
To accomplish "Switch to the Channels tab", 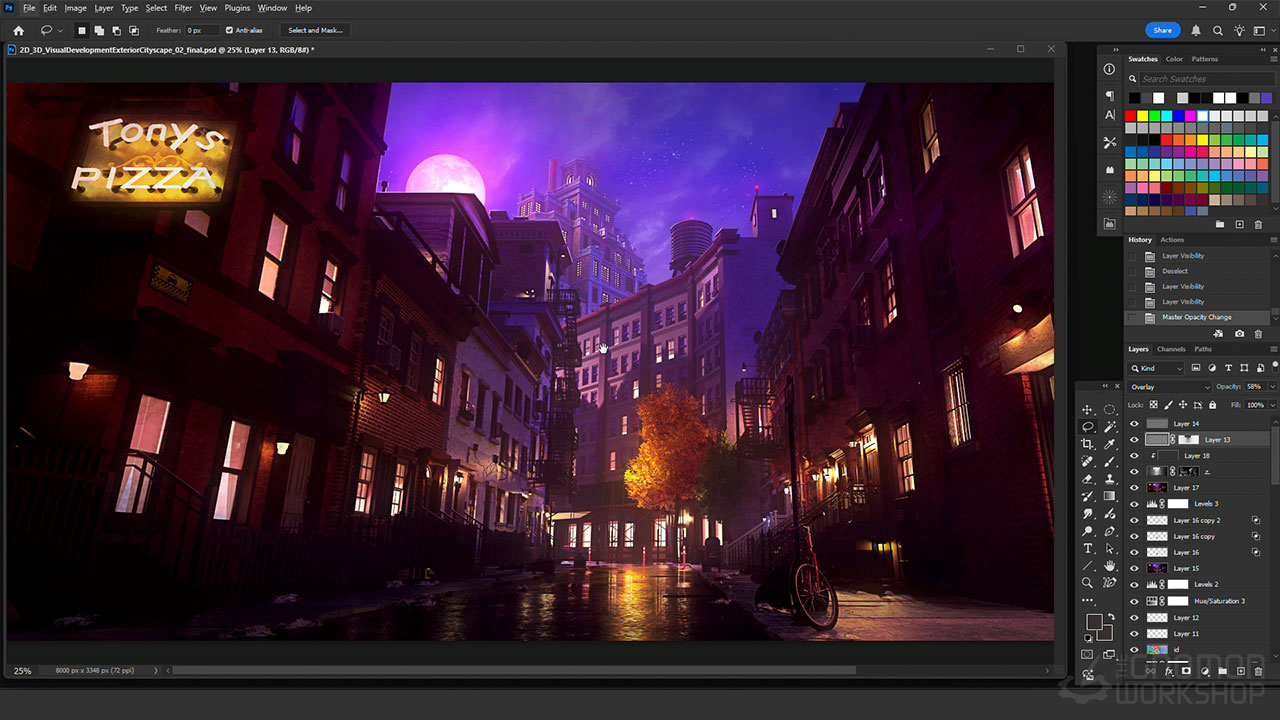I will (x=1171, y=349).
